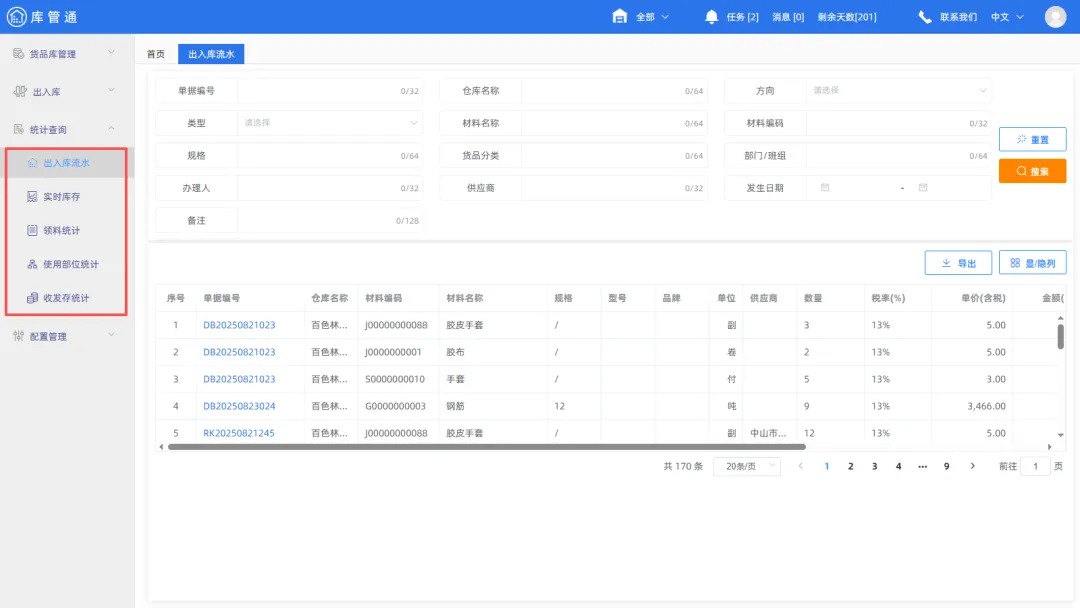This screenshot has height=608, width=1080.
Task: Open the 方向 dropdown
Action: [898, 91]
